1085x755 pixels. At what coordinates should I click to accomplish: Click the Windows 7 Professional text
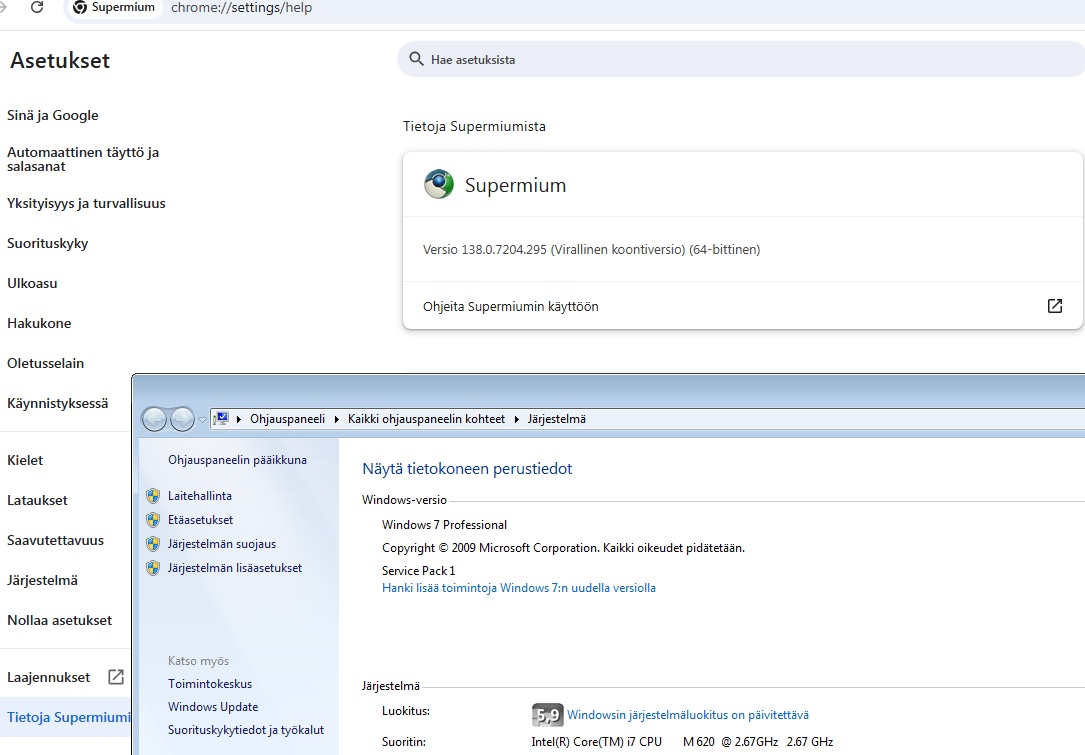[x=444, y=525]
